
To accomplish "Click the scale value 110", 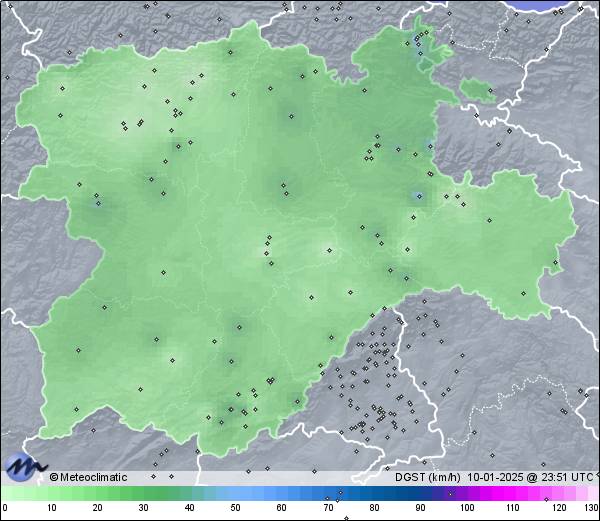I will (x=513, y=508).
